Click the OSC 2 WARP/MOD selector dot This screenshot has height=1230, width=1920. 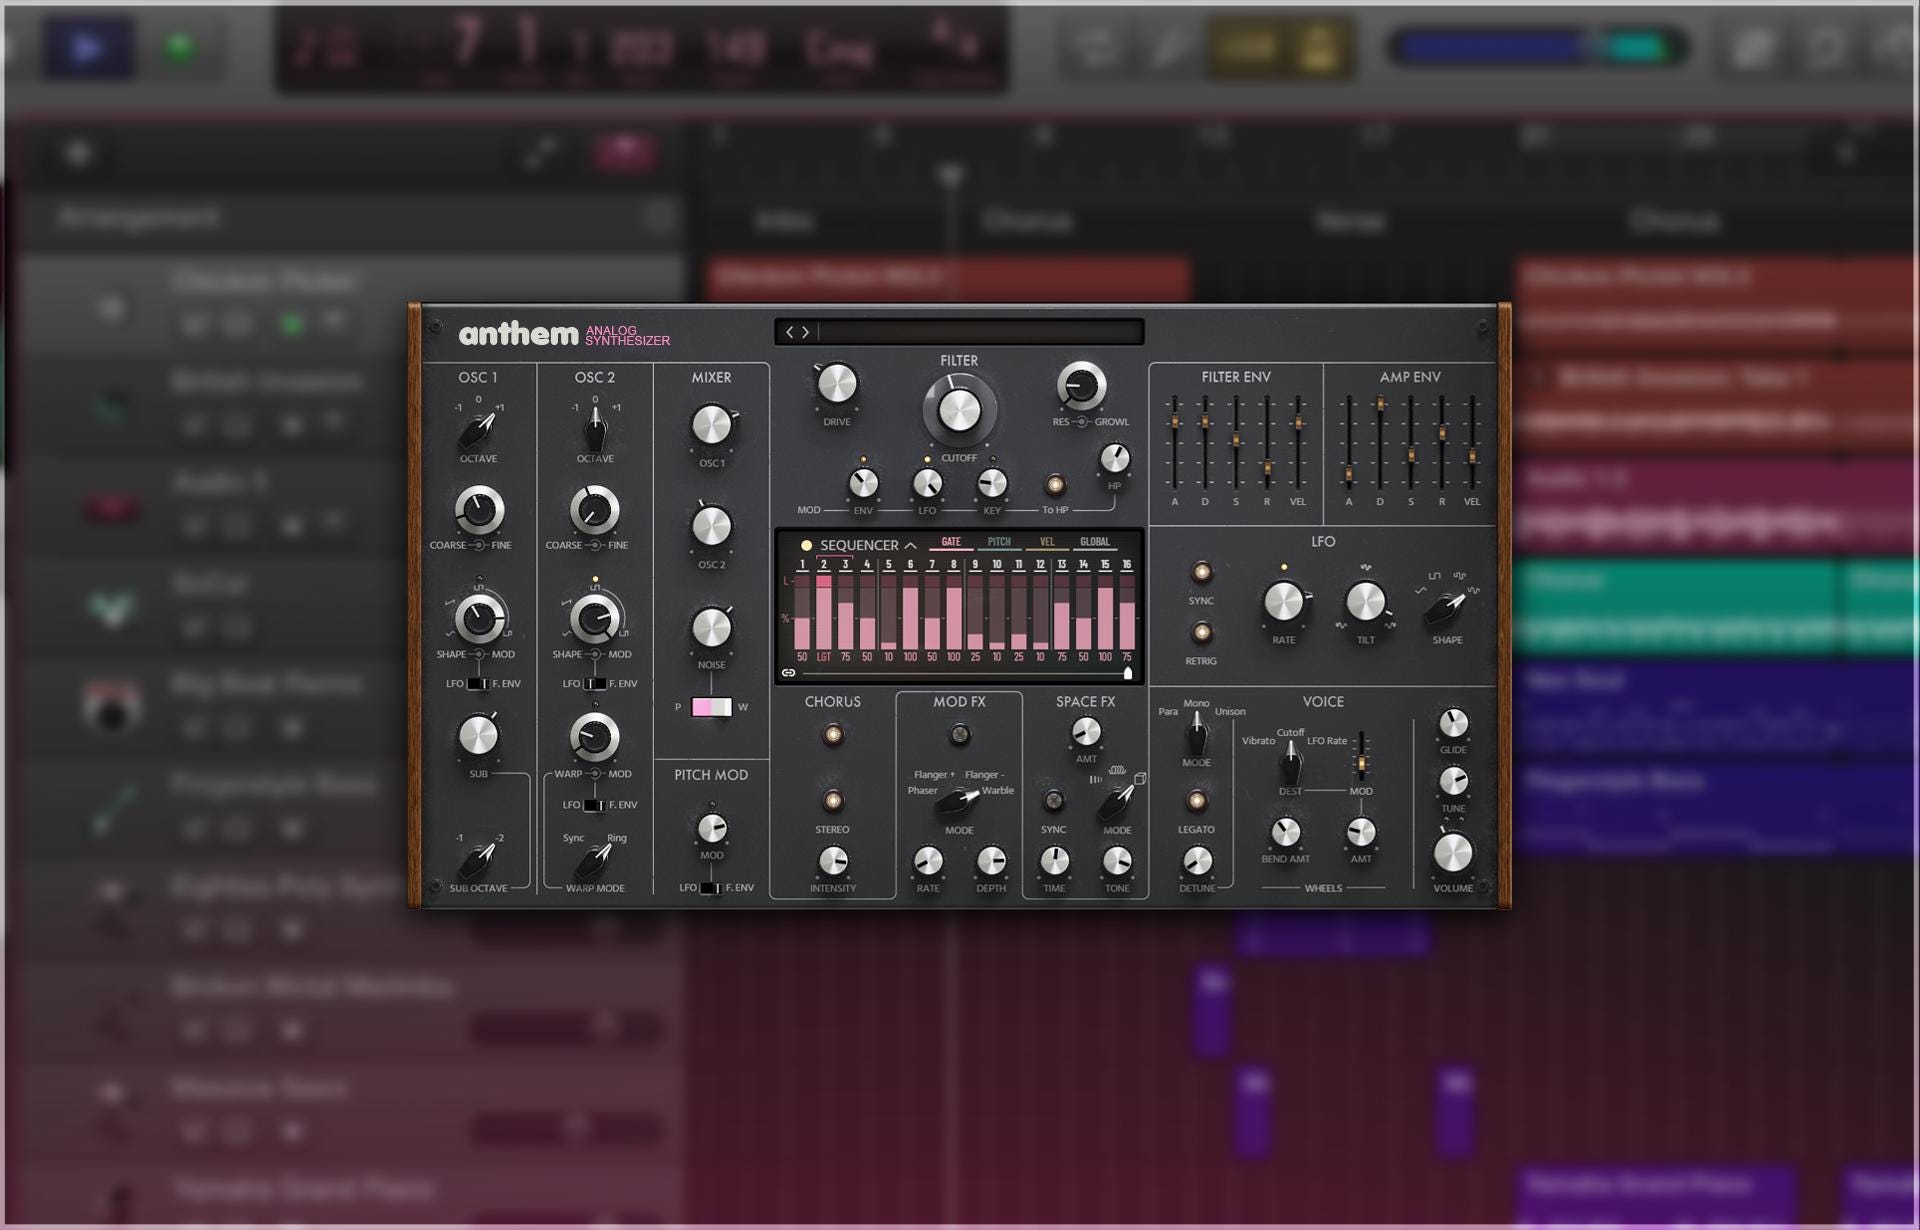(594, 774)
